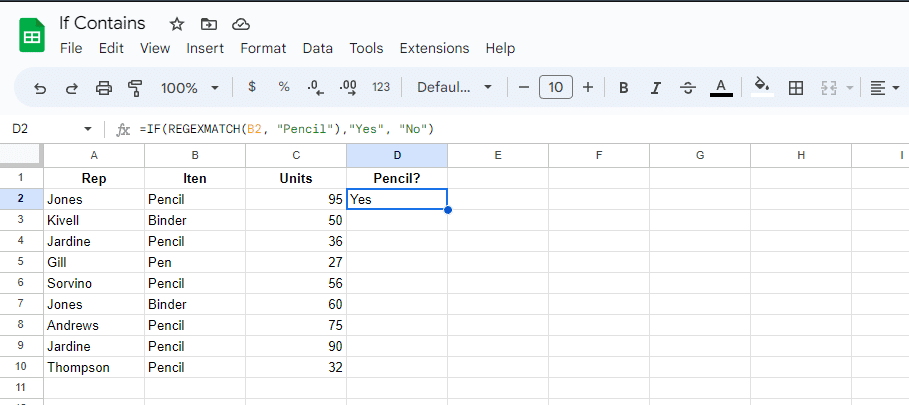Screen dimensions: 909x405
Task: Open the 100% zoom dropdown
Action: (x=189, y=88)
